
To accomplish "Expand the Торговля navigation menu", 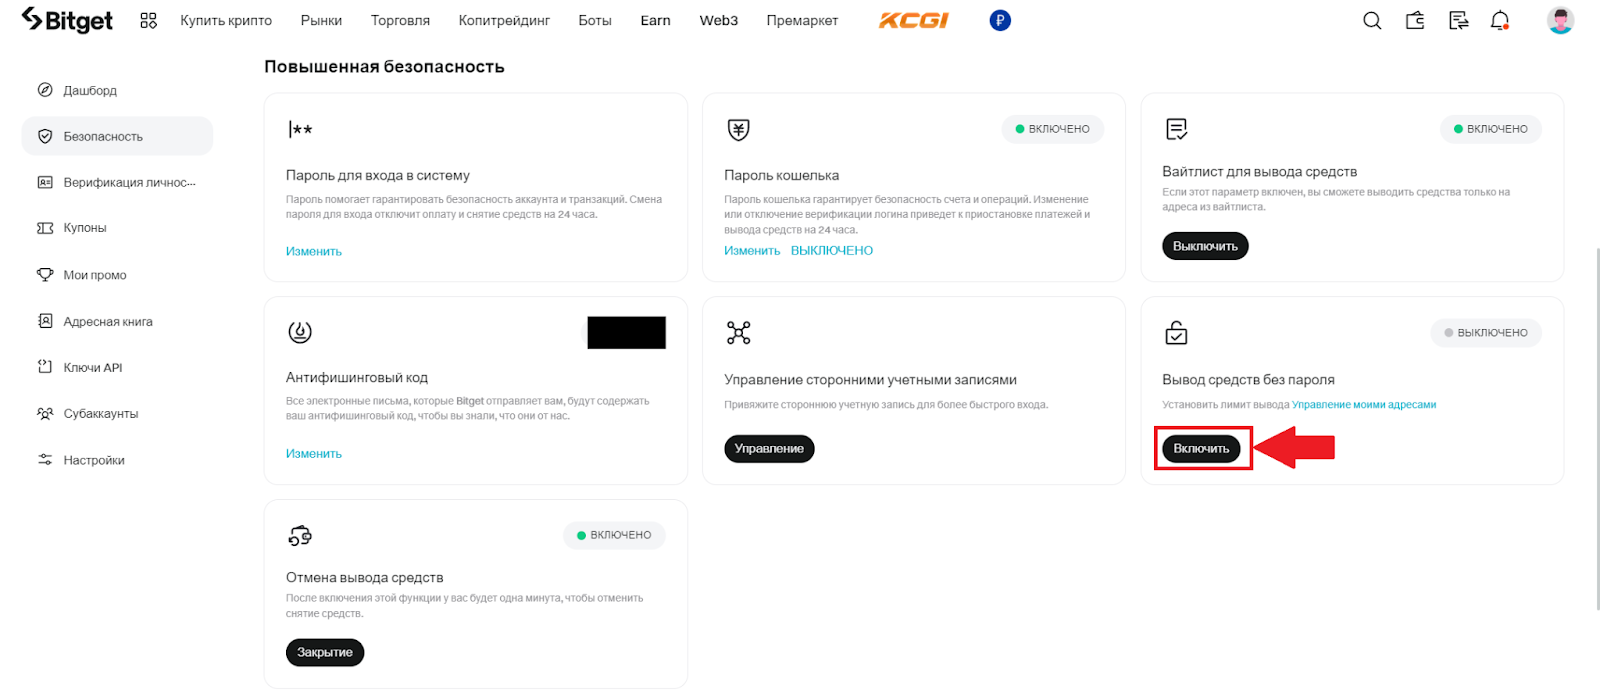I will click(400, 21).
